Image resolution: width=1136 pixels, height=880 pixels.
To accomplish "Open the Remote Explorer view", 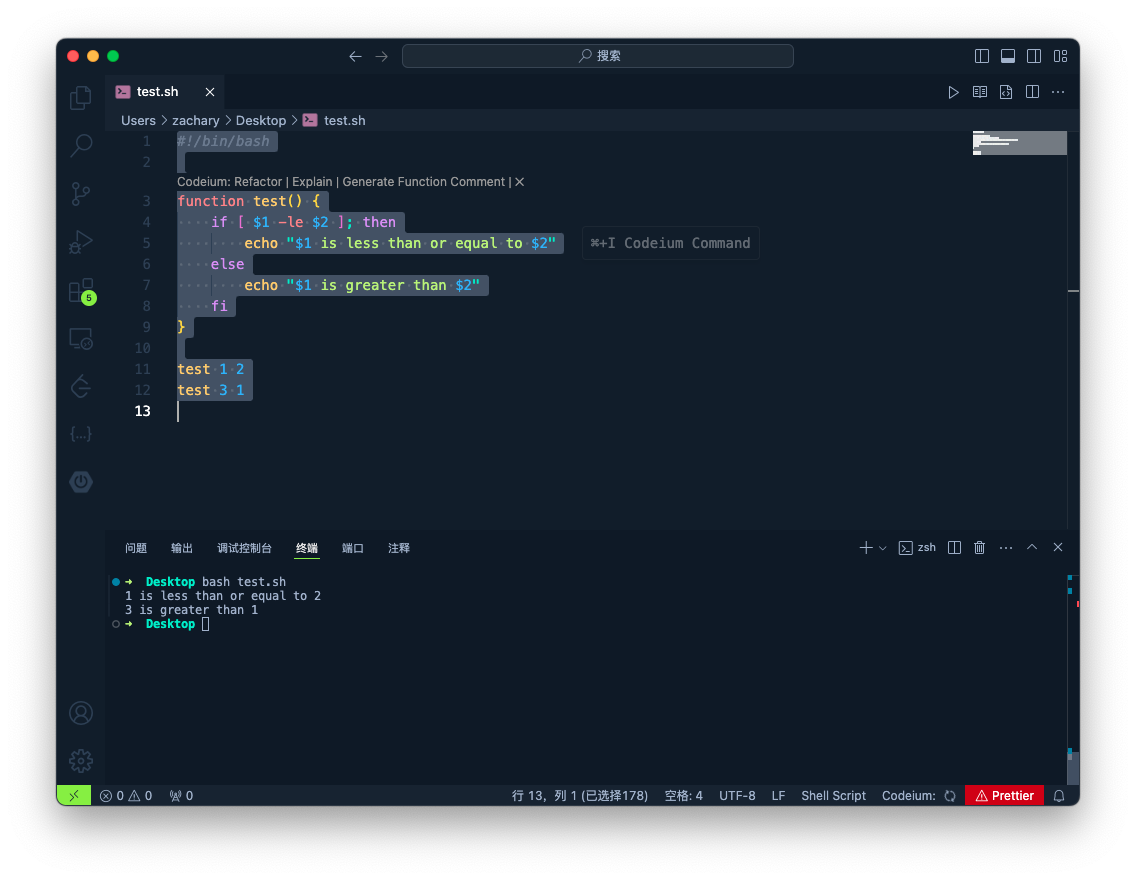I will point(80,338).
